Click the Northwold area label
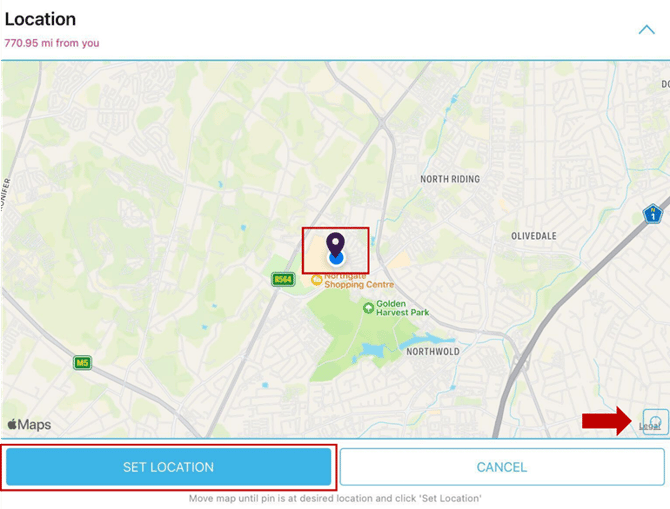Viewport: 670px width, 509px height. [433, 352]
